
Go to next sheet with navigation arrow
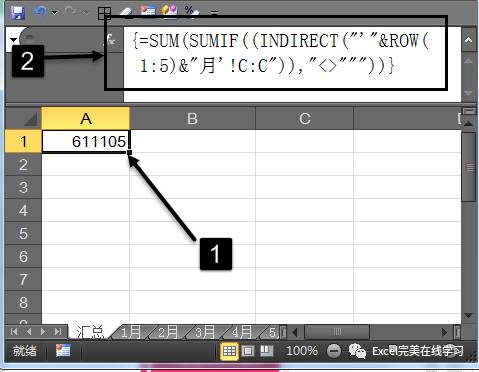point(43,332)
